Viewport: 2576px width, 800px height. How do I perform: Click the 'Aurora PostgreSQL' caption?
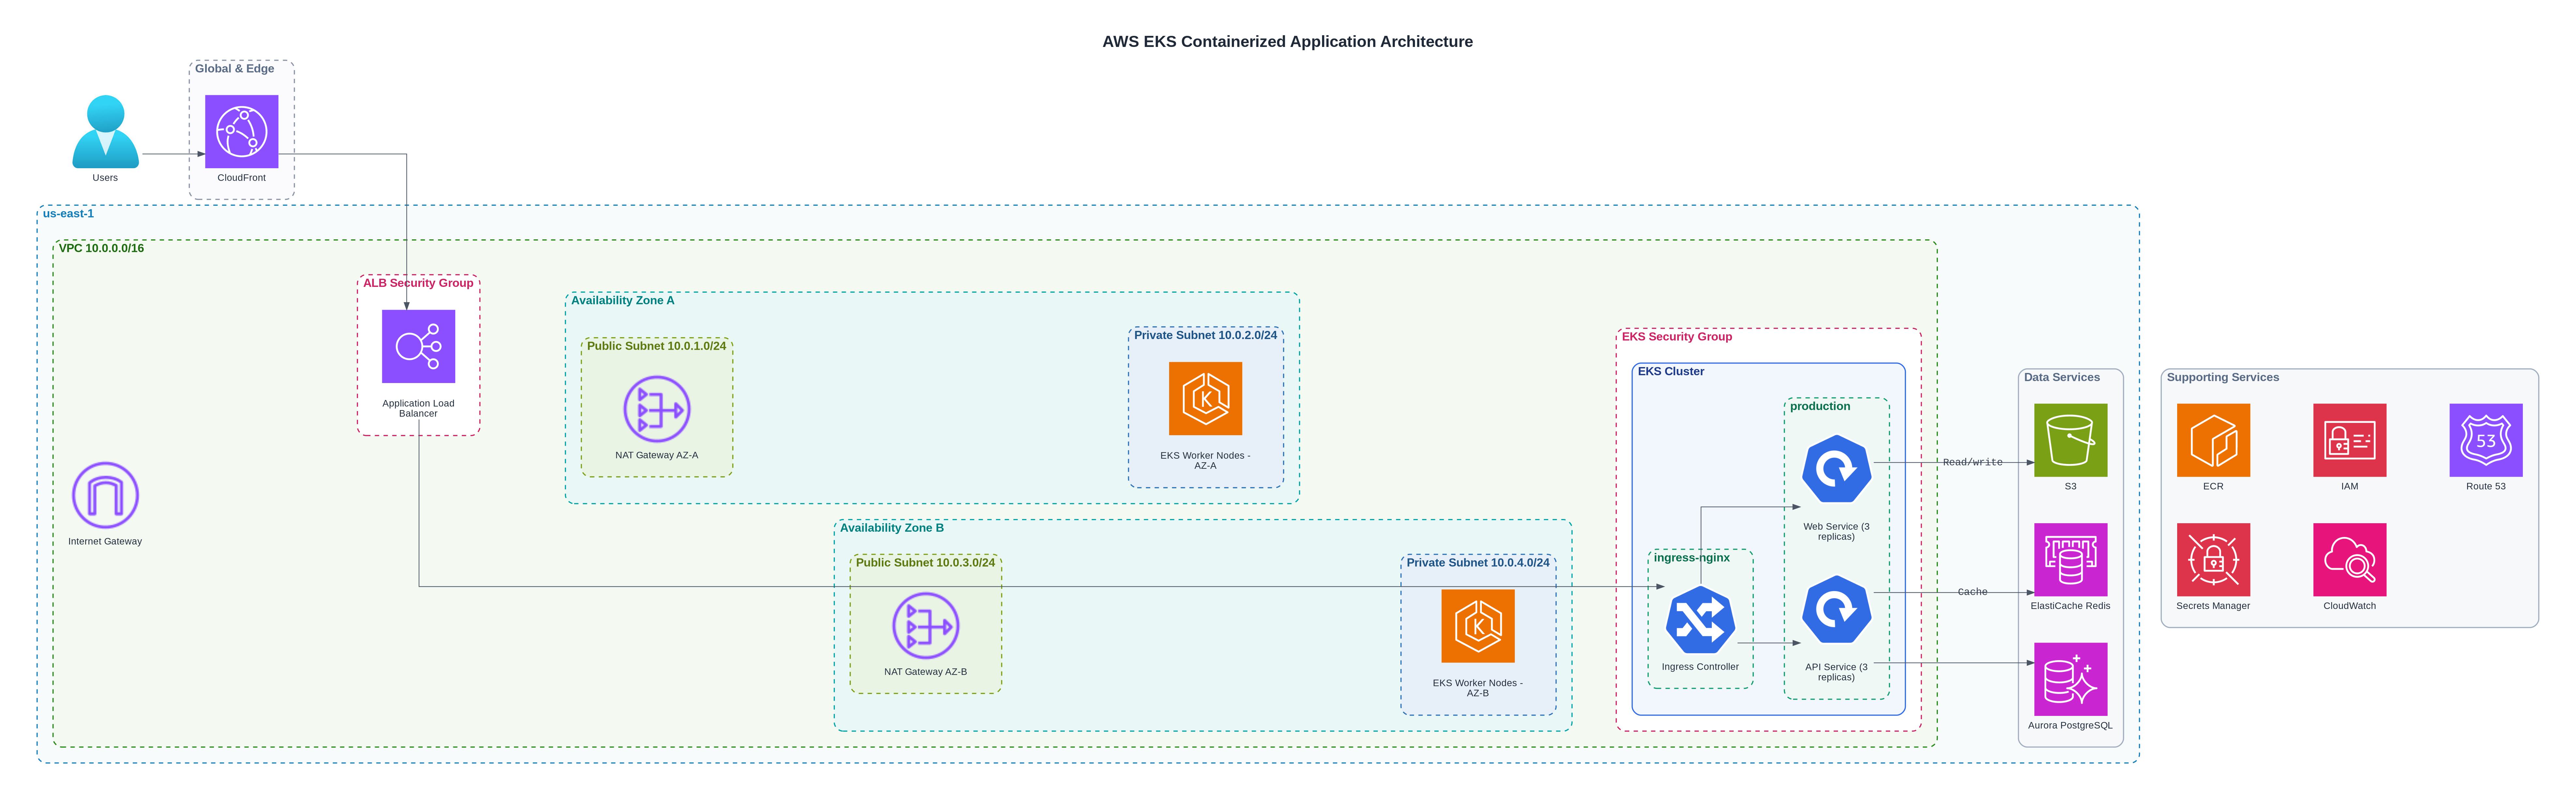pyautogui.click(x=2070, y=726)
